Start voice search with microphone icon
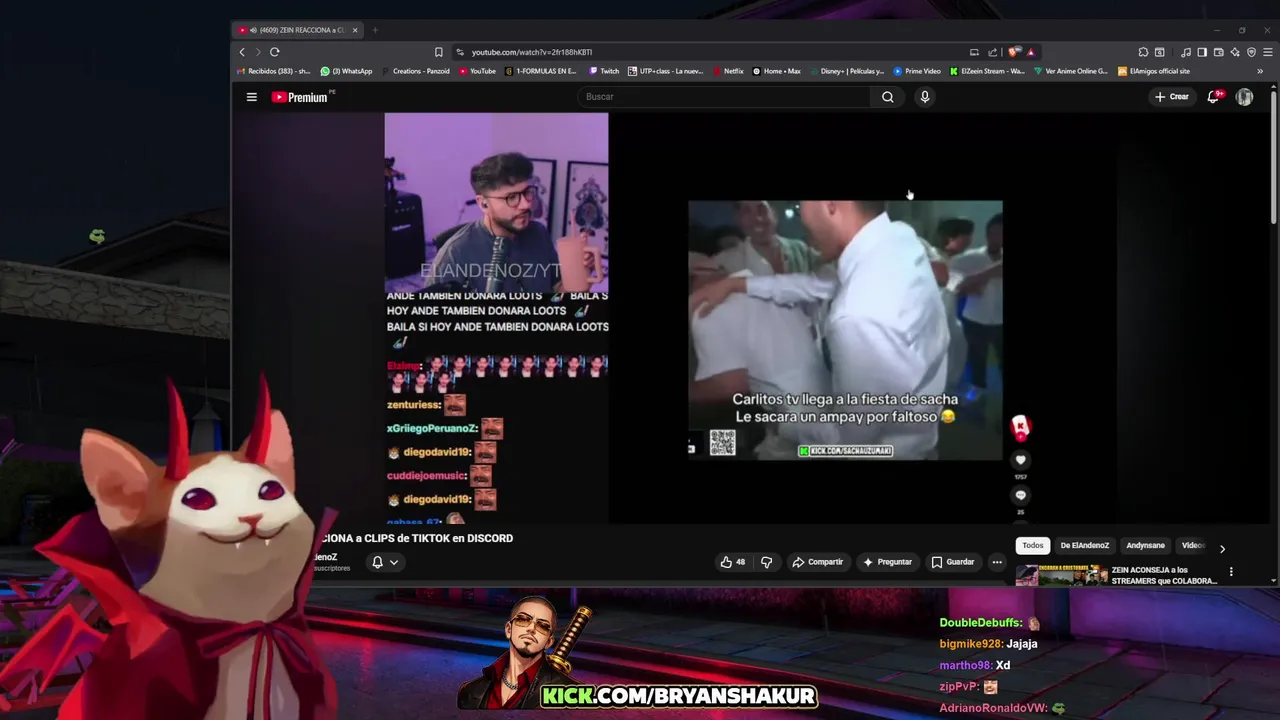The image size is (1280, 720). pyautogui.click(x=925, y=97)
